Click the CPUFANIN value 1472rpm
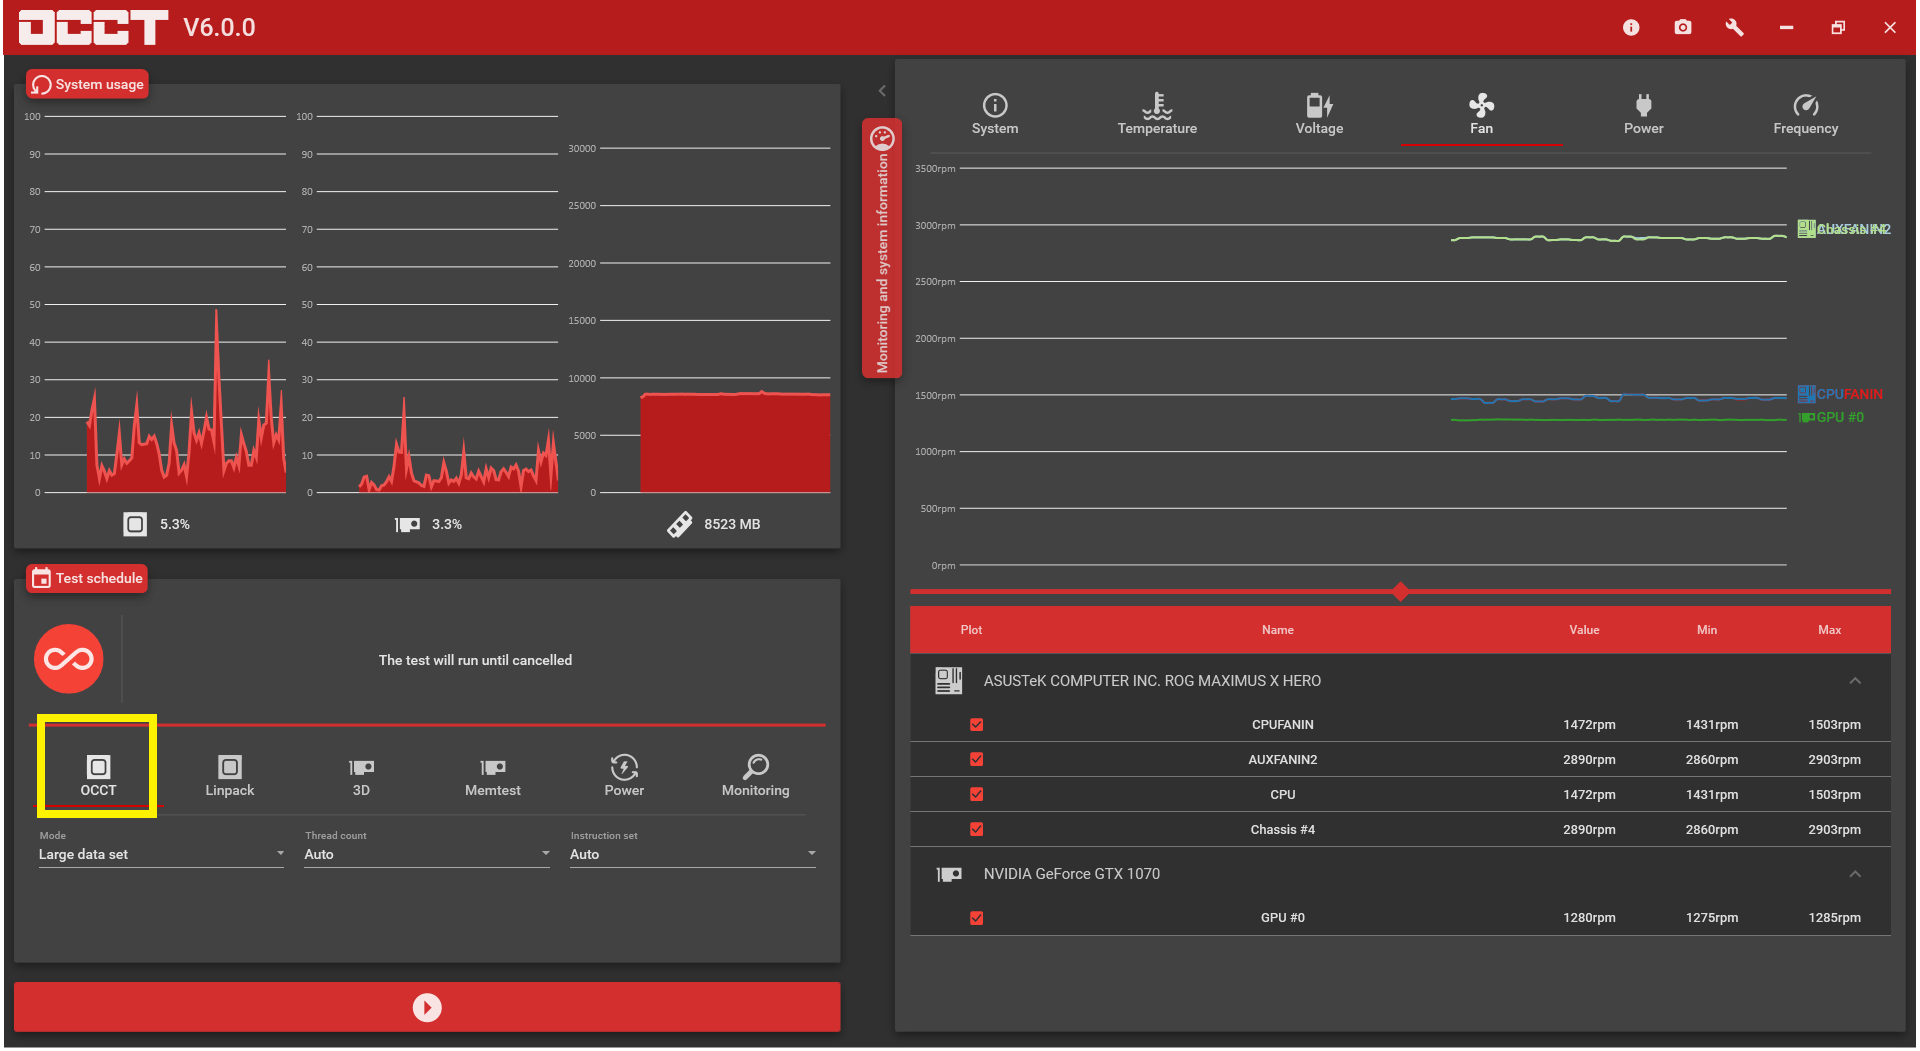This screenshot has height=1051, width=1920. point(1589,725)
